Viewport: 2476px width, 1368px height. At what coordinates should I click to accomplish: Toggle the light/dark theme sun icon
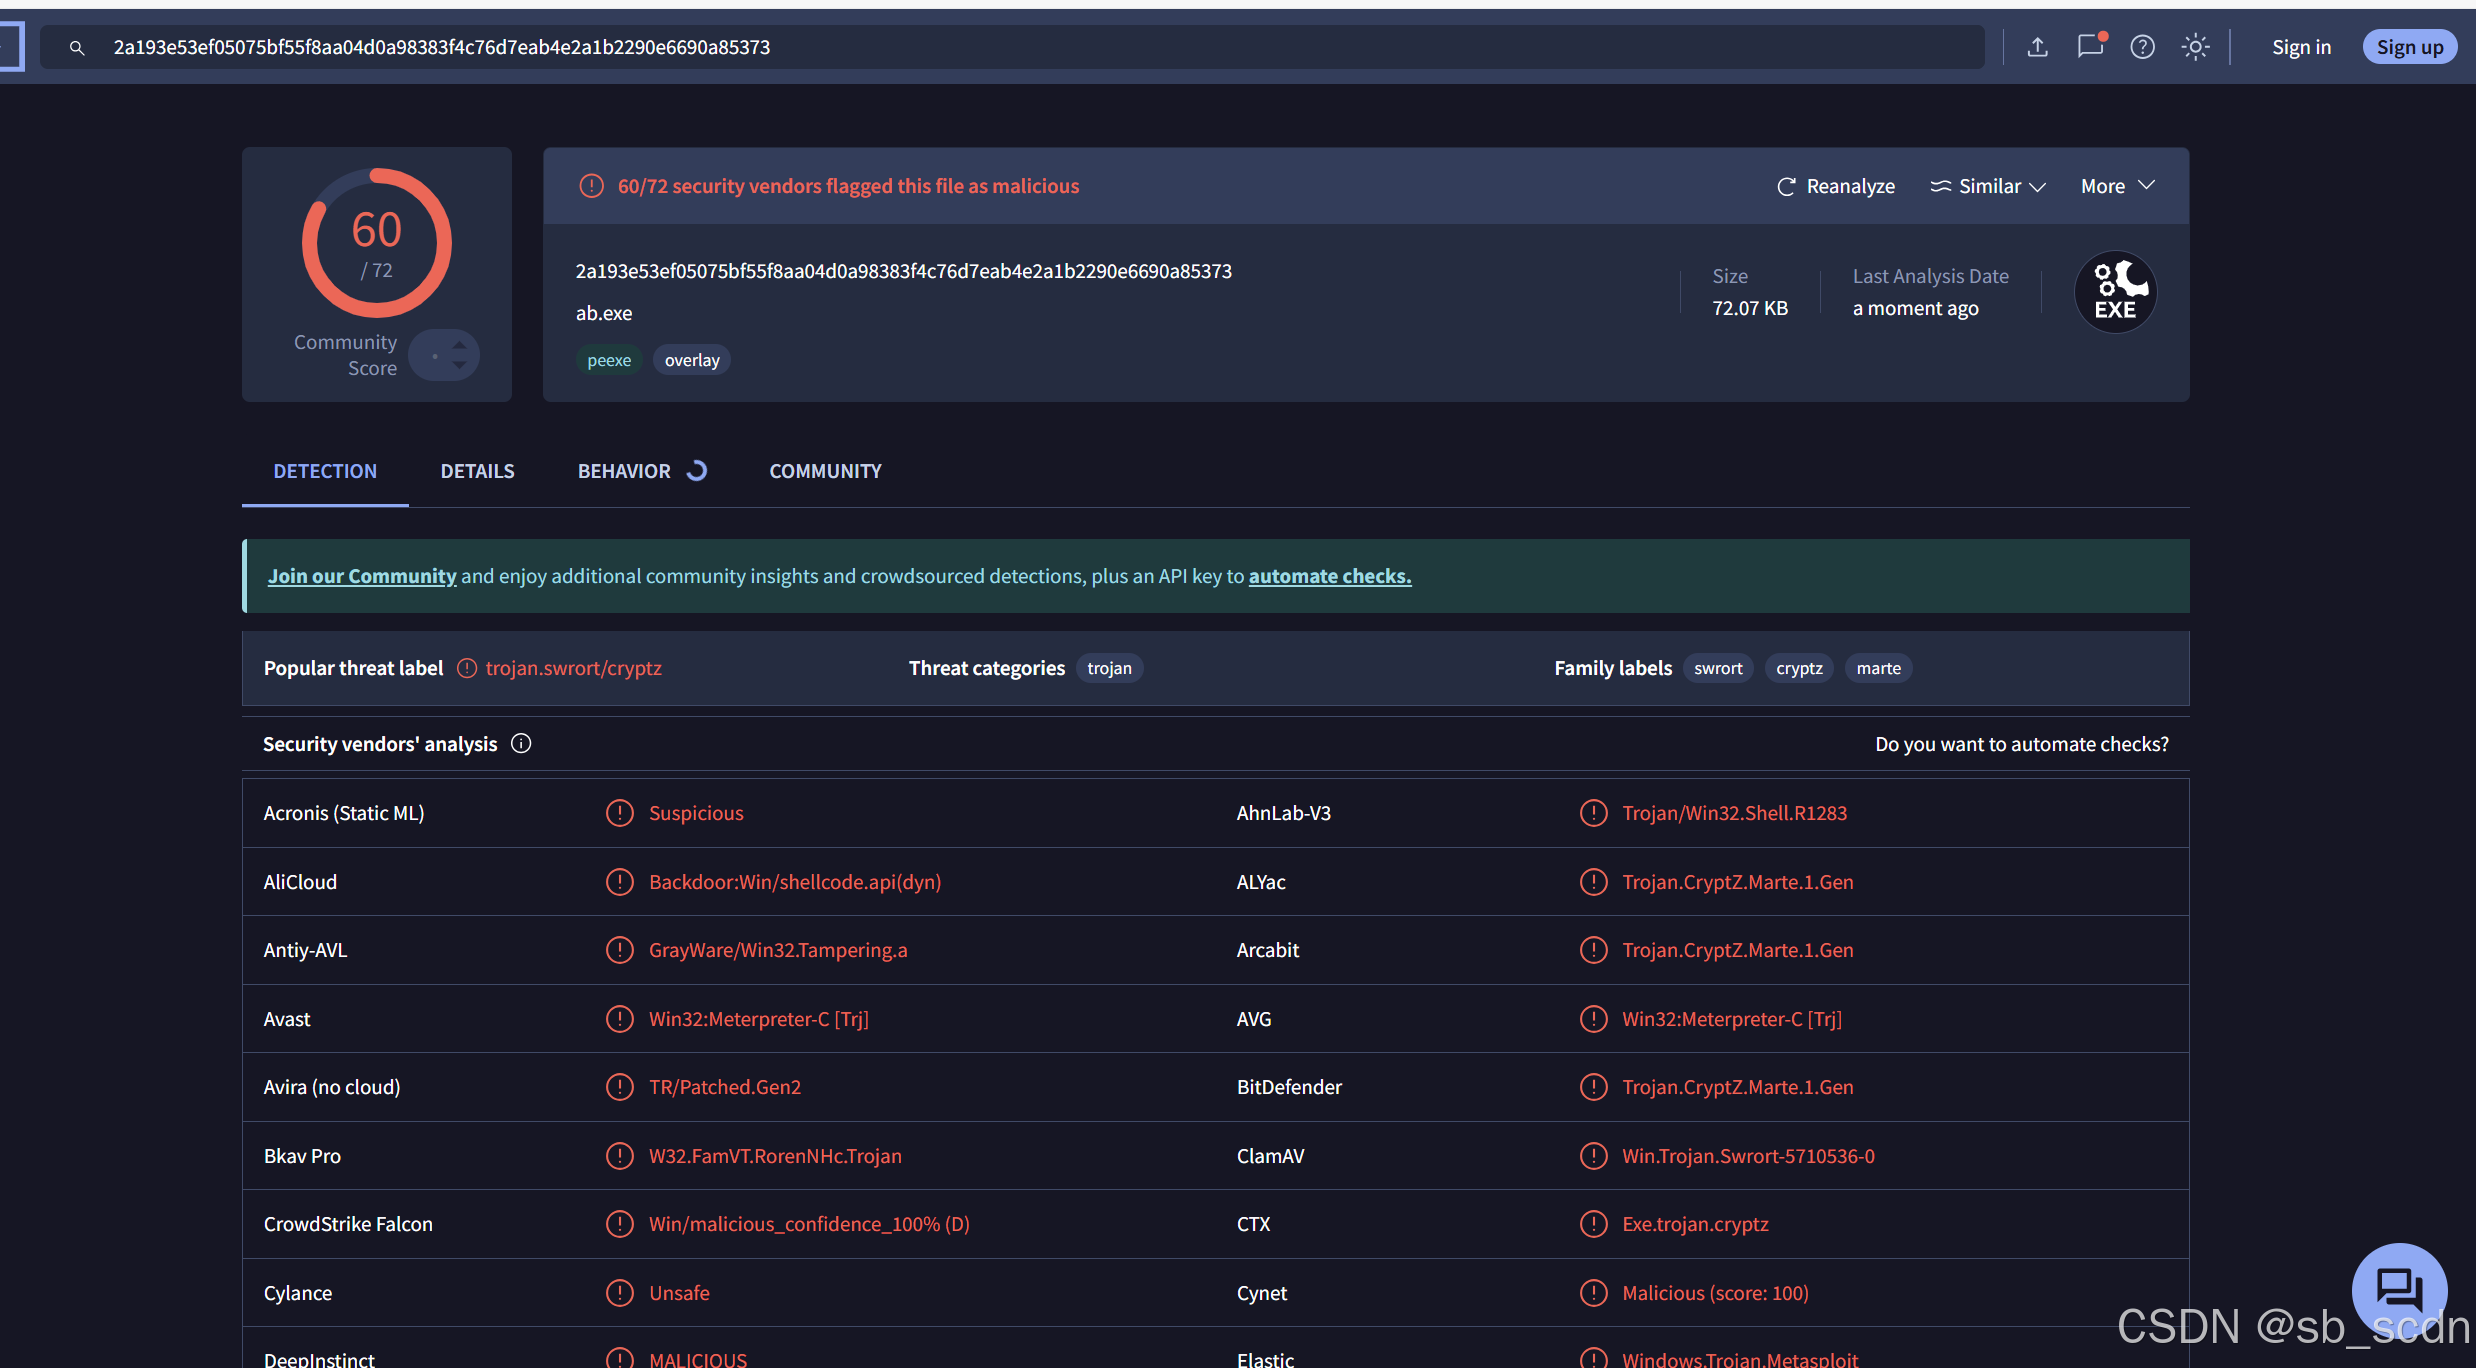coord(2195,47)
